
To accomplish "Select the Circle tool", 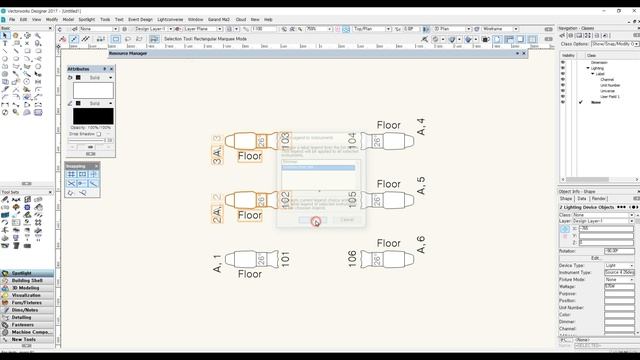I will (5, 59).
